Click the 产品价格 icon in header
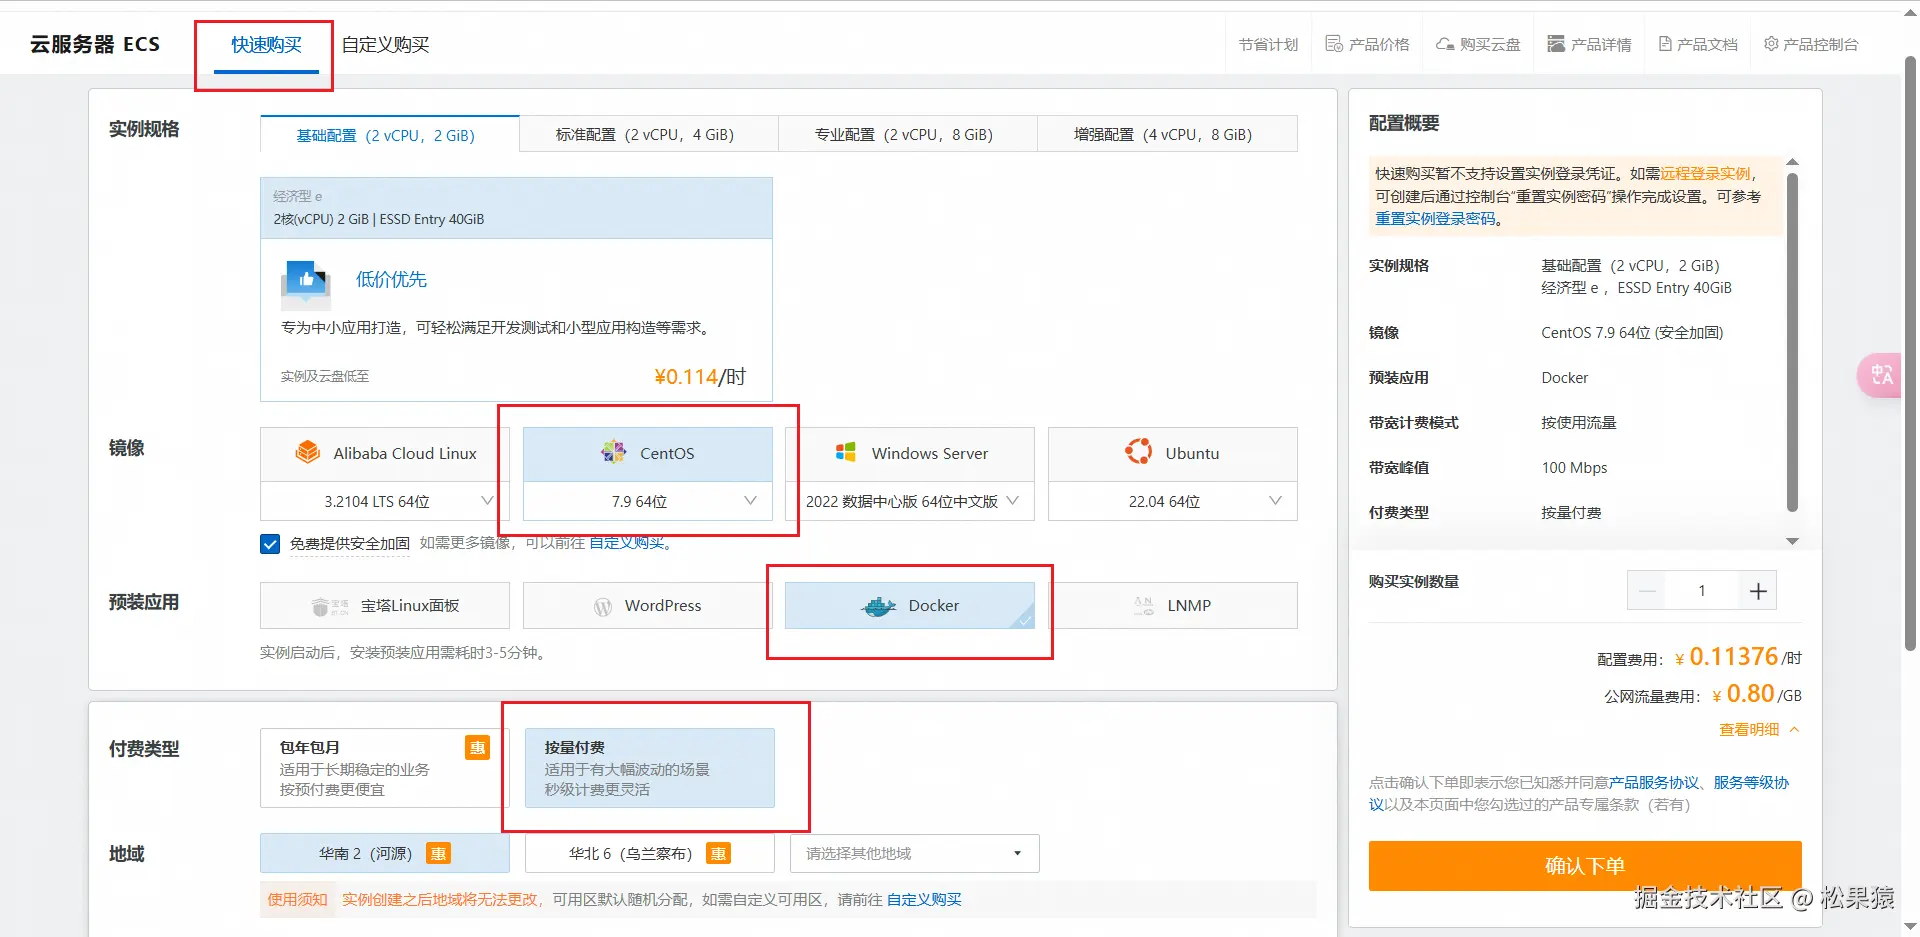The height and width of the screenshot is (937, 1920). click(1334, 44)
